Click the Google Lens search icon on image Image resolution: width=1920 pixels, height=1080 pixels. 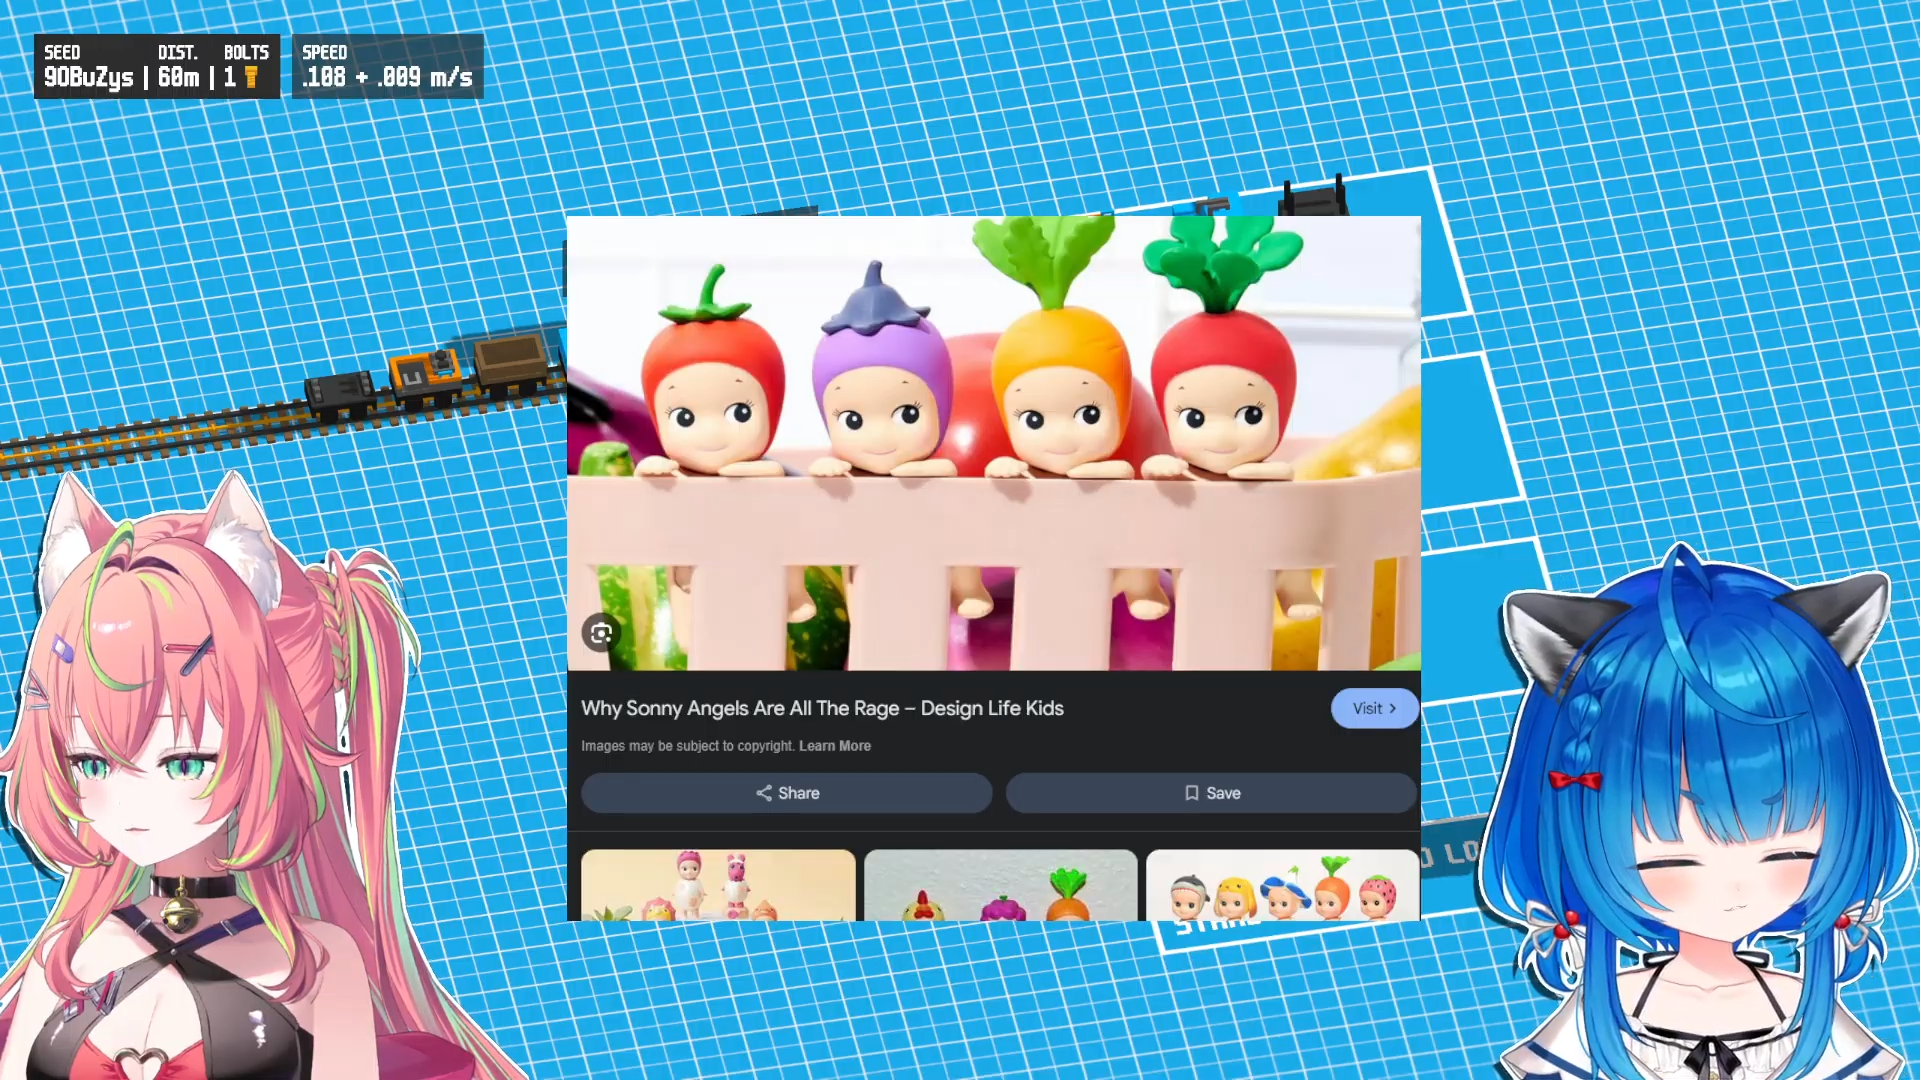(601, 633)
